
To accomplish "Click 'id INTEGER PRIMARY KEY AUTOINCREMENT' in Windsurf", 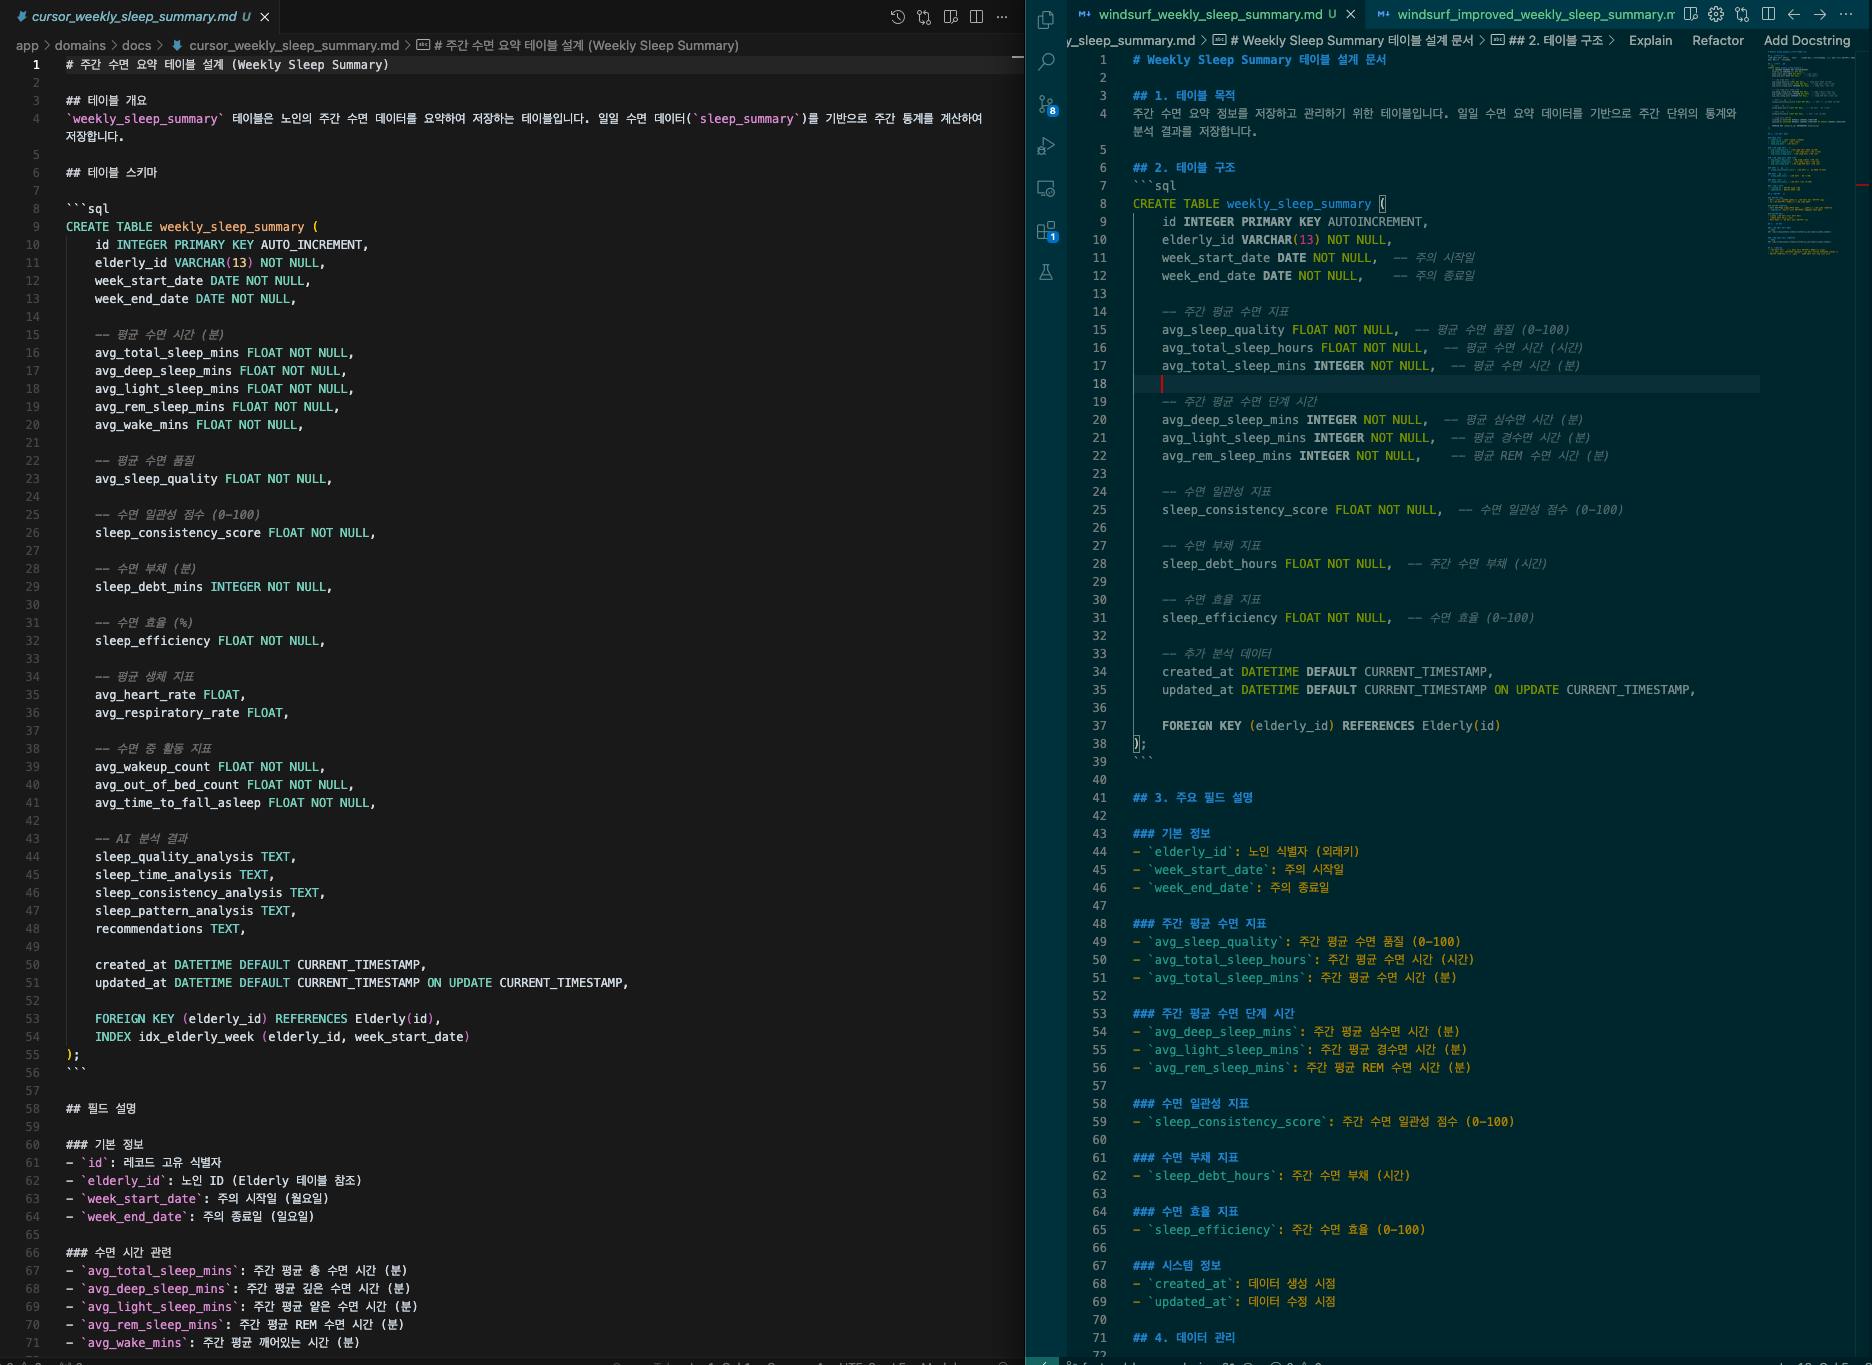I will 1295,222.
